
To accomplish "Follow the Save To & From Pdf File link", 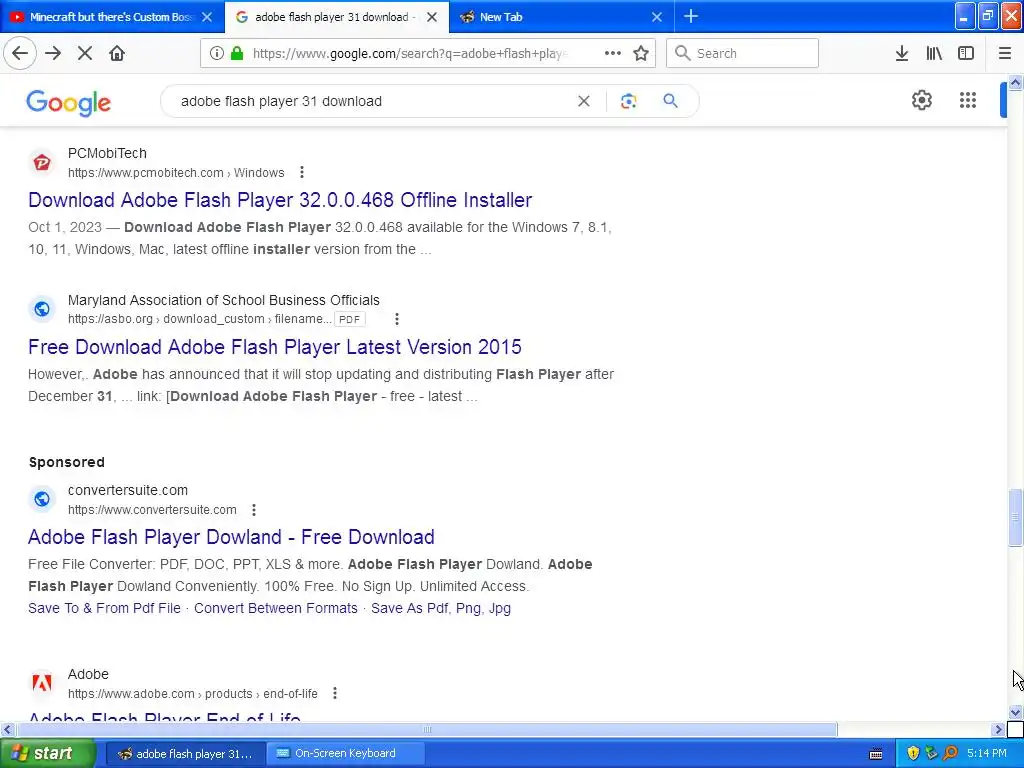I will click(104, 608).
